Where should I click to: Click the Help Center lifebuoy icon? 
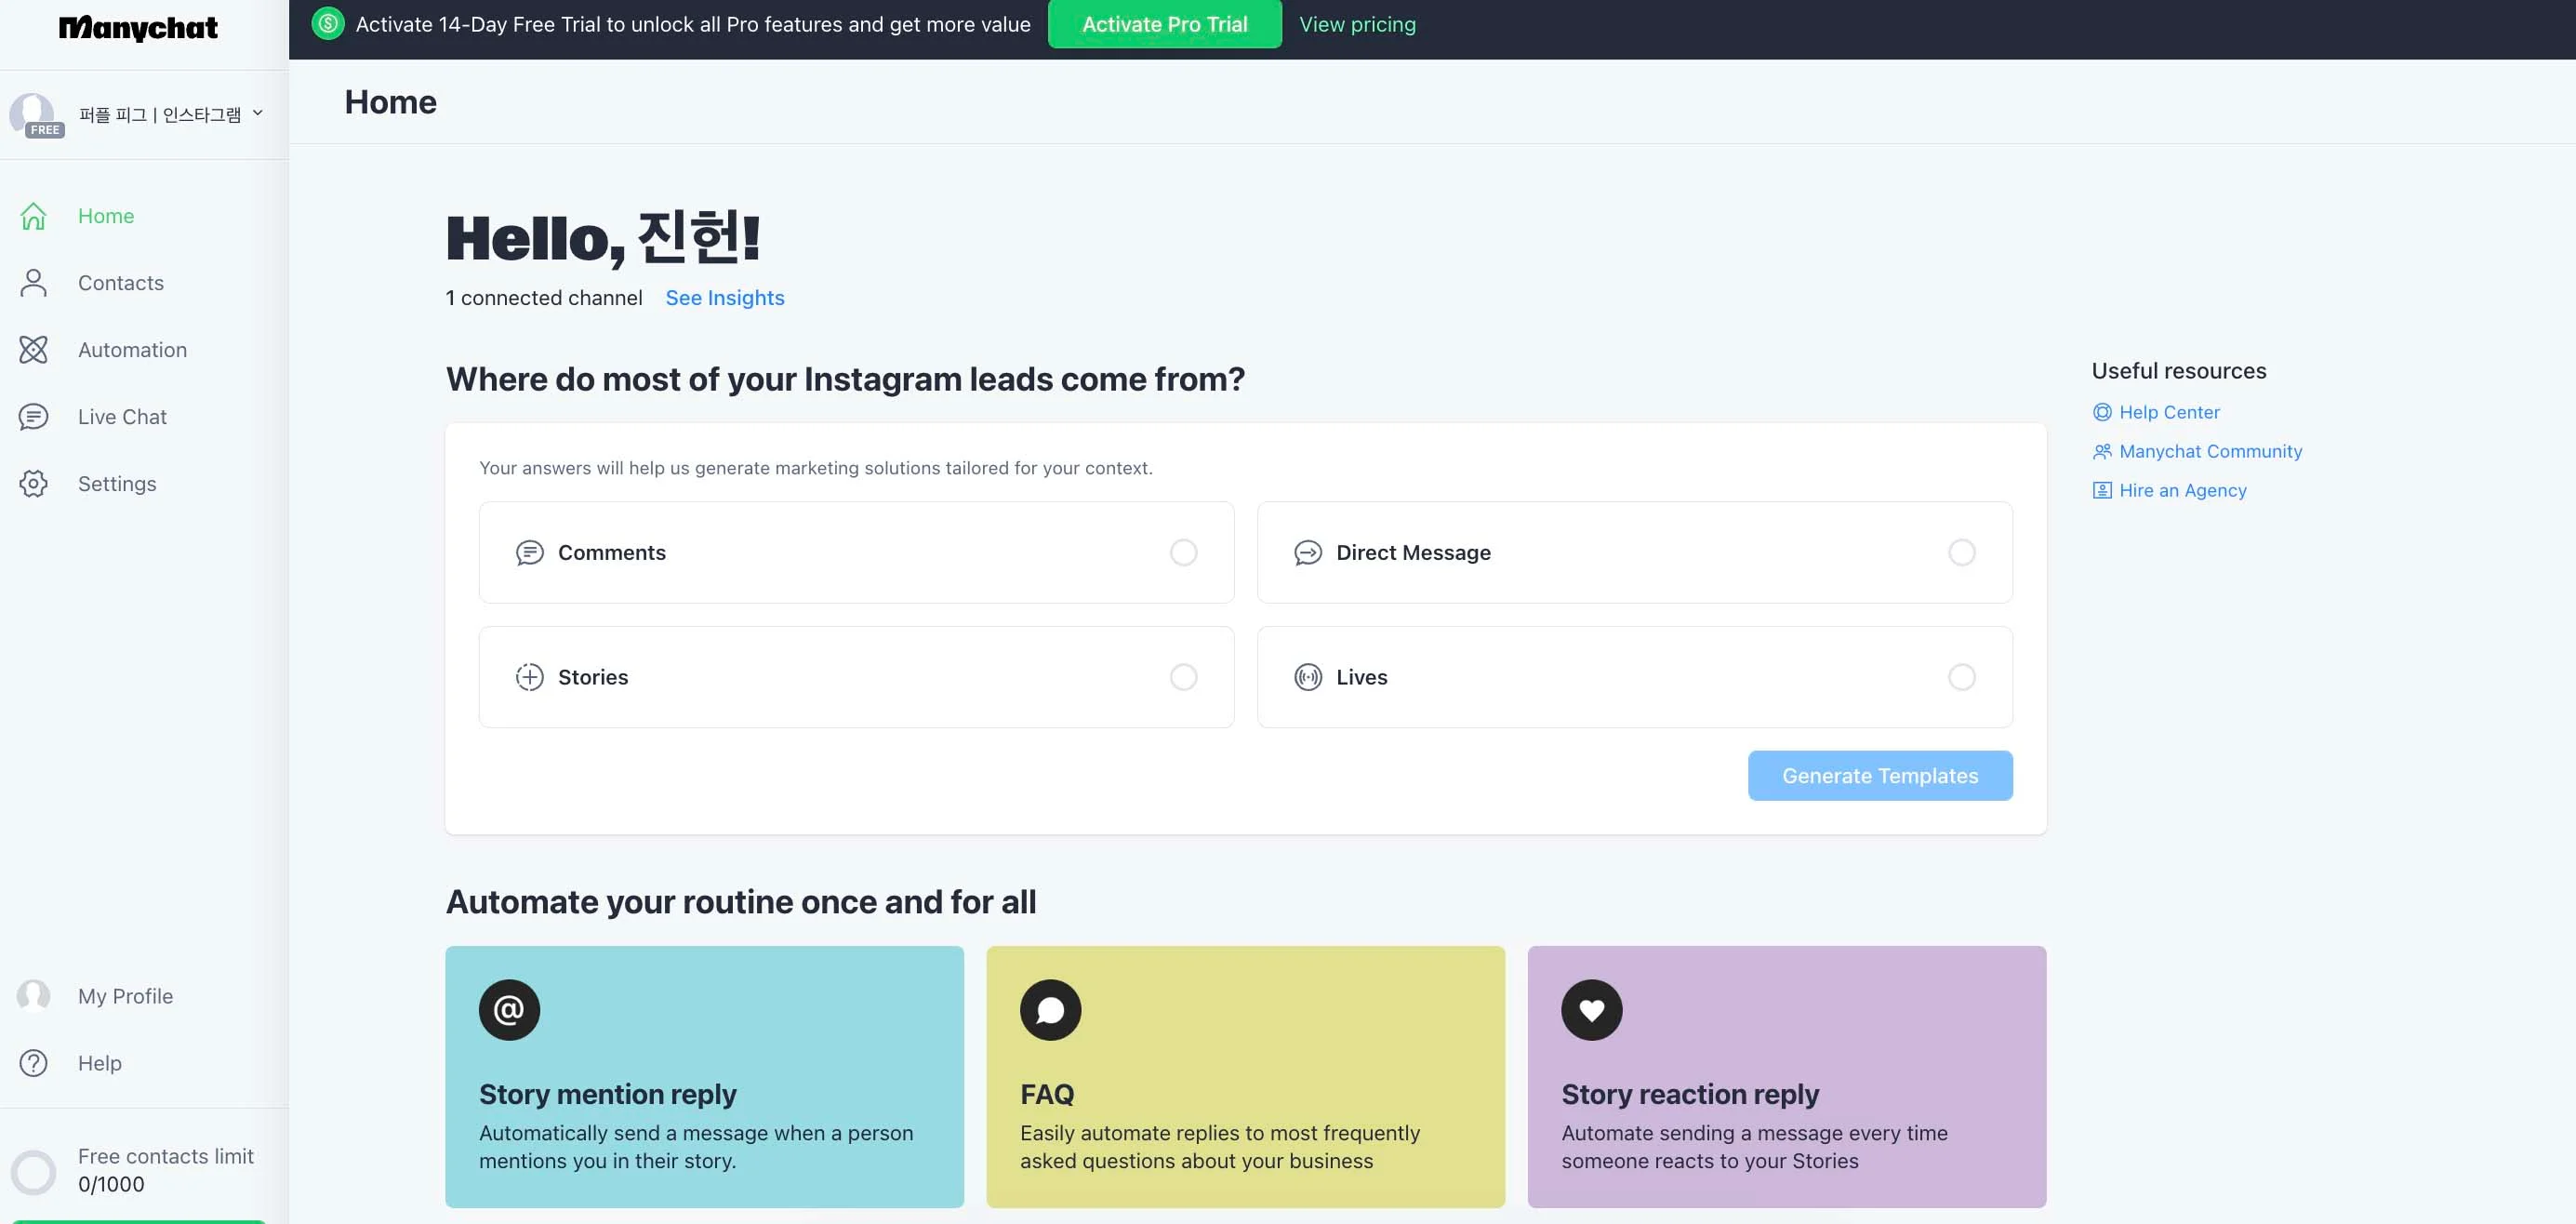pos(2102,412)
